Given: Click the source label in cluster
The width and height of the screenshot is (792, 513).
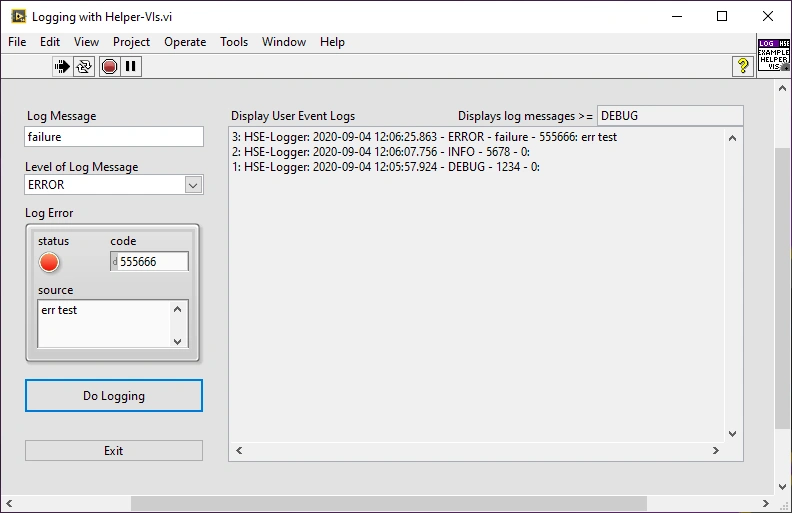Looking at the screenshot, I should [x=56, y=290].
